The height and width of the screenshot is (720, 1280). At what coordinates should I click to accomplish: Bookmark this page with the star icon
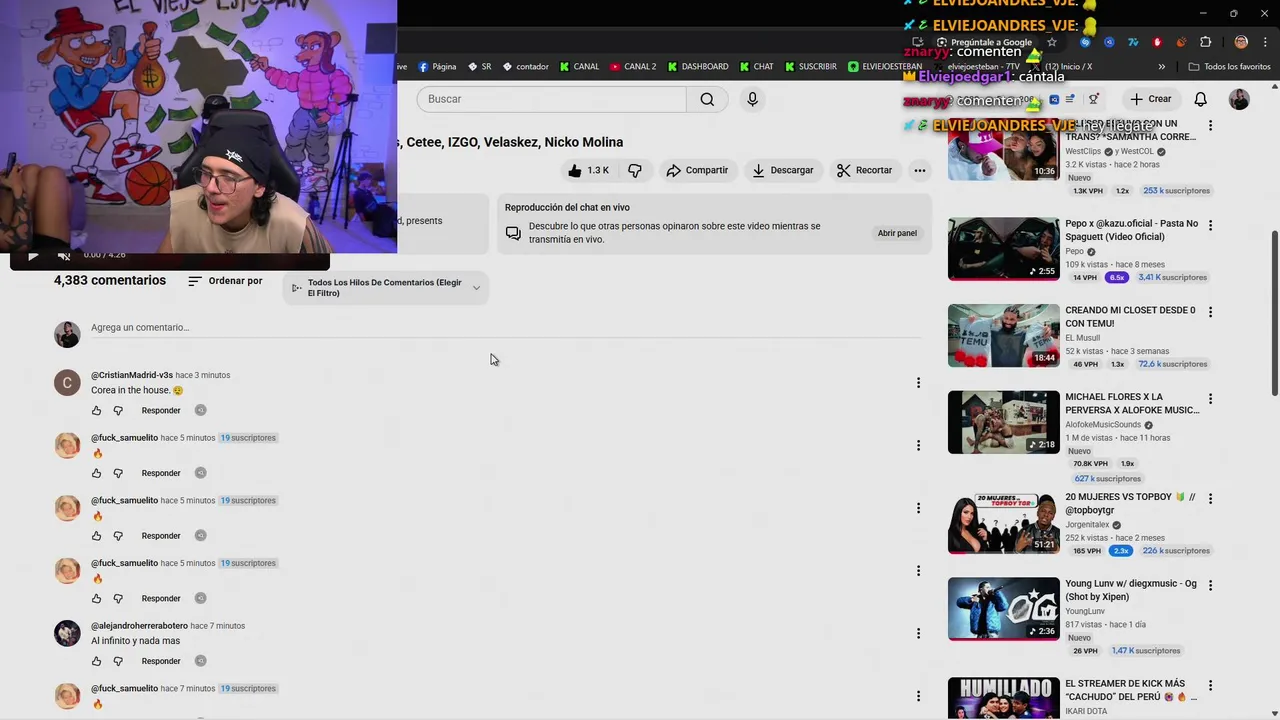1051,42
